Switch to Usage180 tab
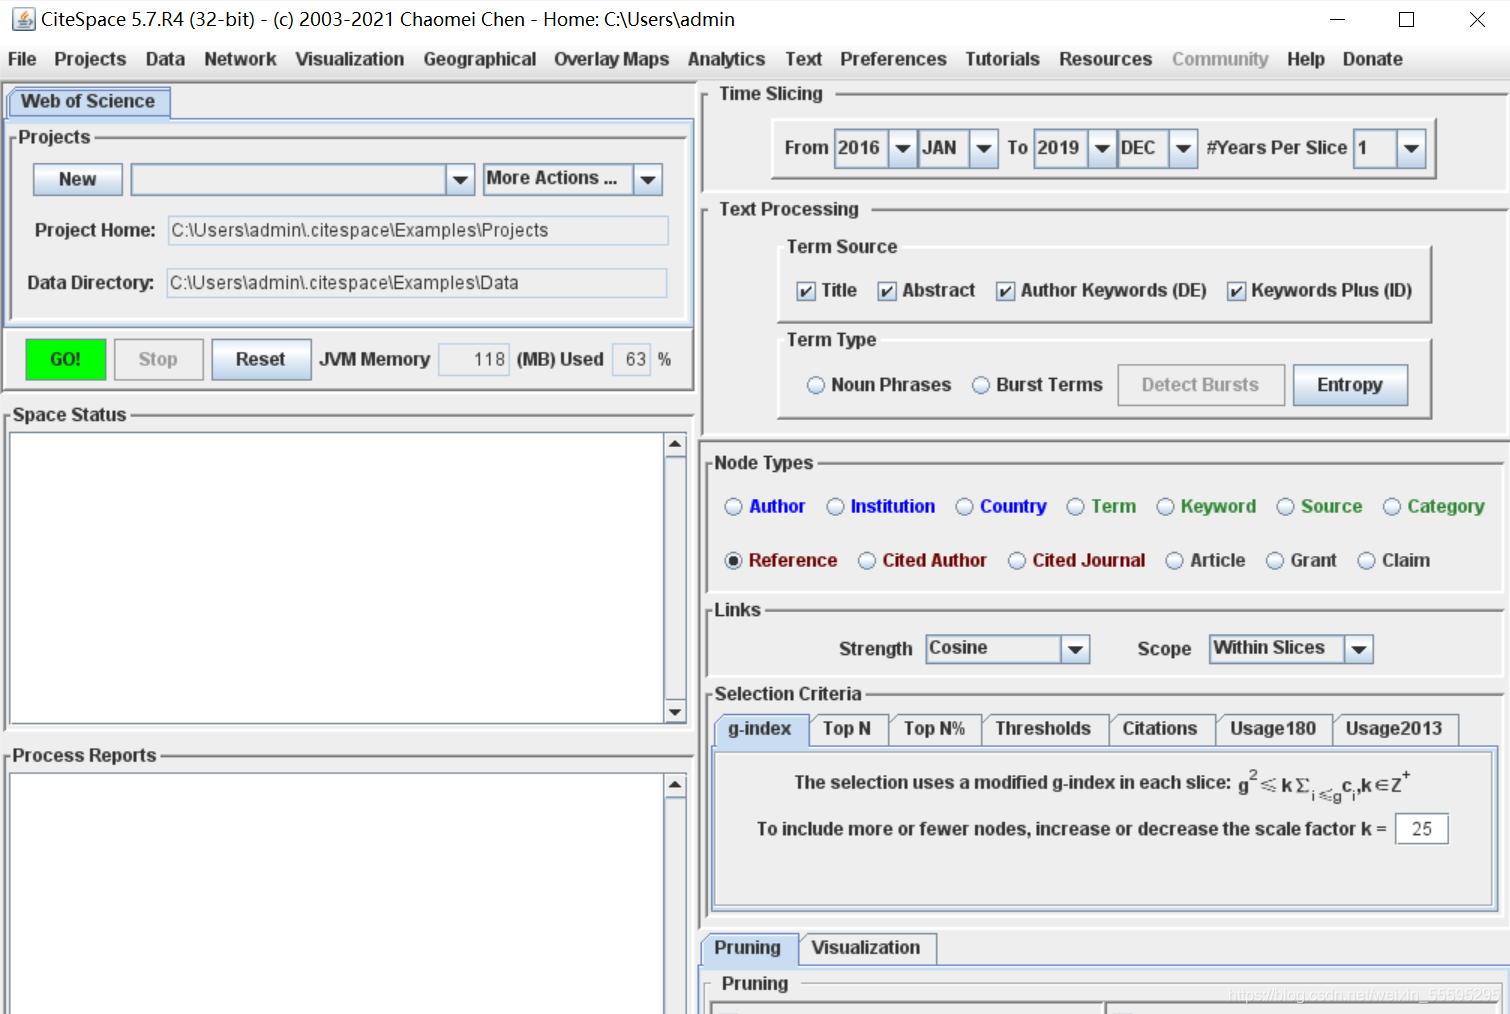This screenshot has height=1014, width=1510. (x=1273, y=729)
